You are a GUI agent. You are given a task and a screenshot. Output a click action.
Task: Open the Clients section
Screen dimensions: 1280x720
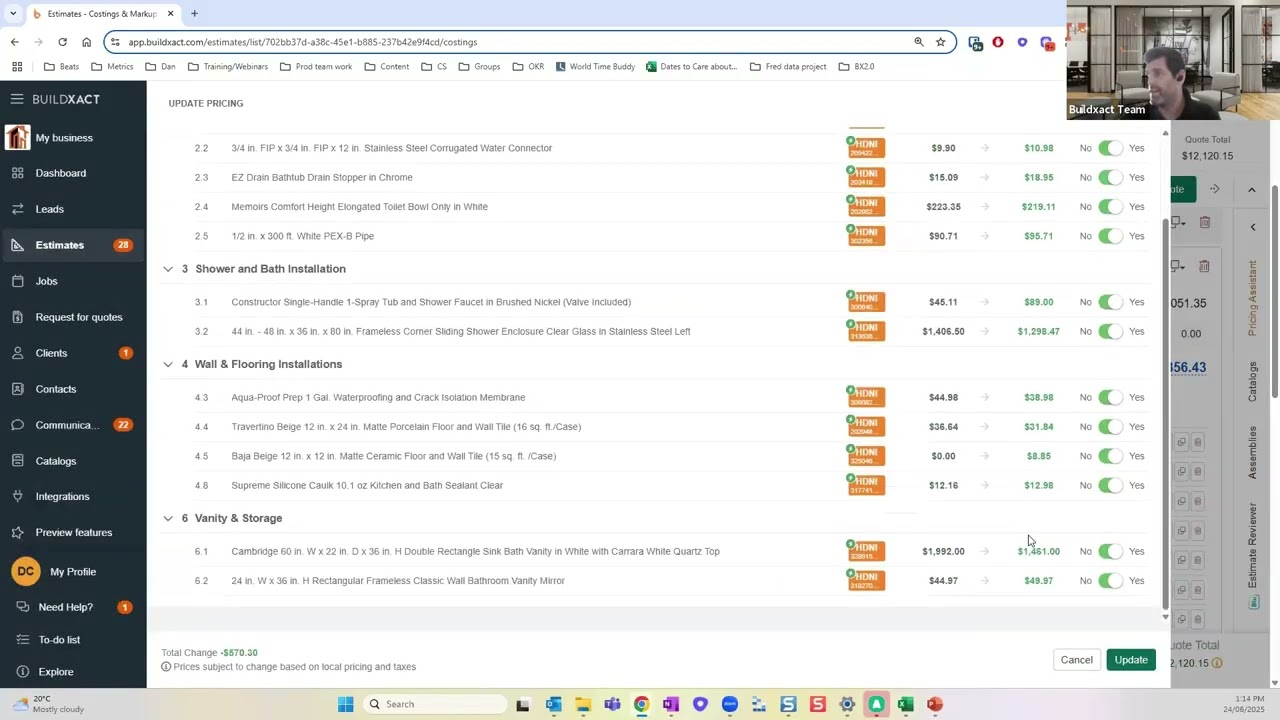[x=51, y=353]
